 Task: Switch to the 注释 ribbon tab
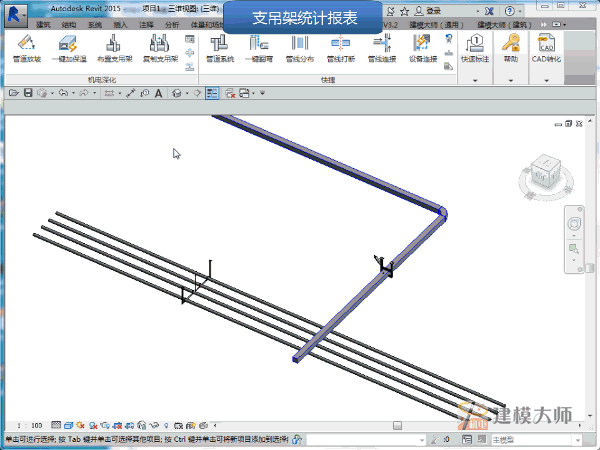(x=146, y=25)
